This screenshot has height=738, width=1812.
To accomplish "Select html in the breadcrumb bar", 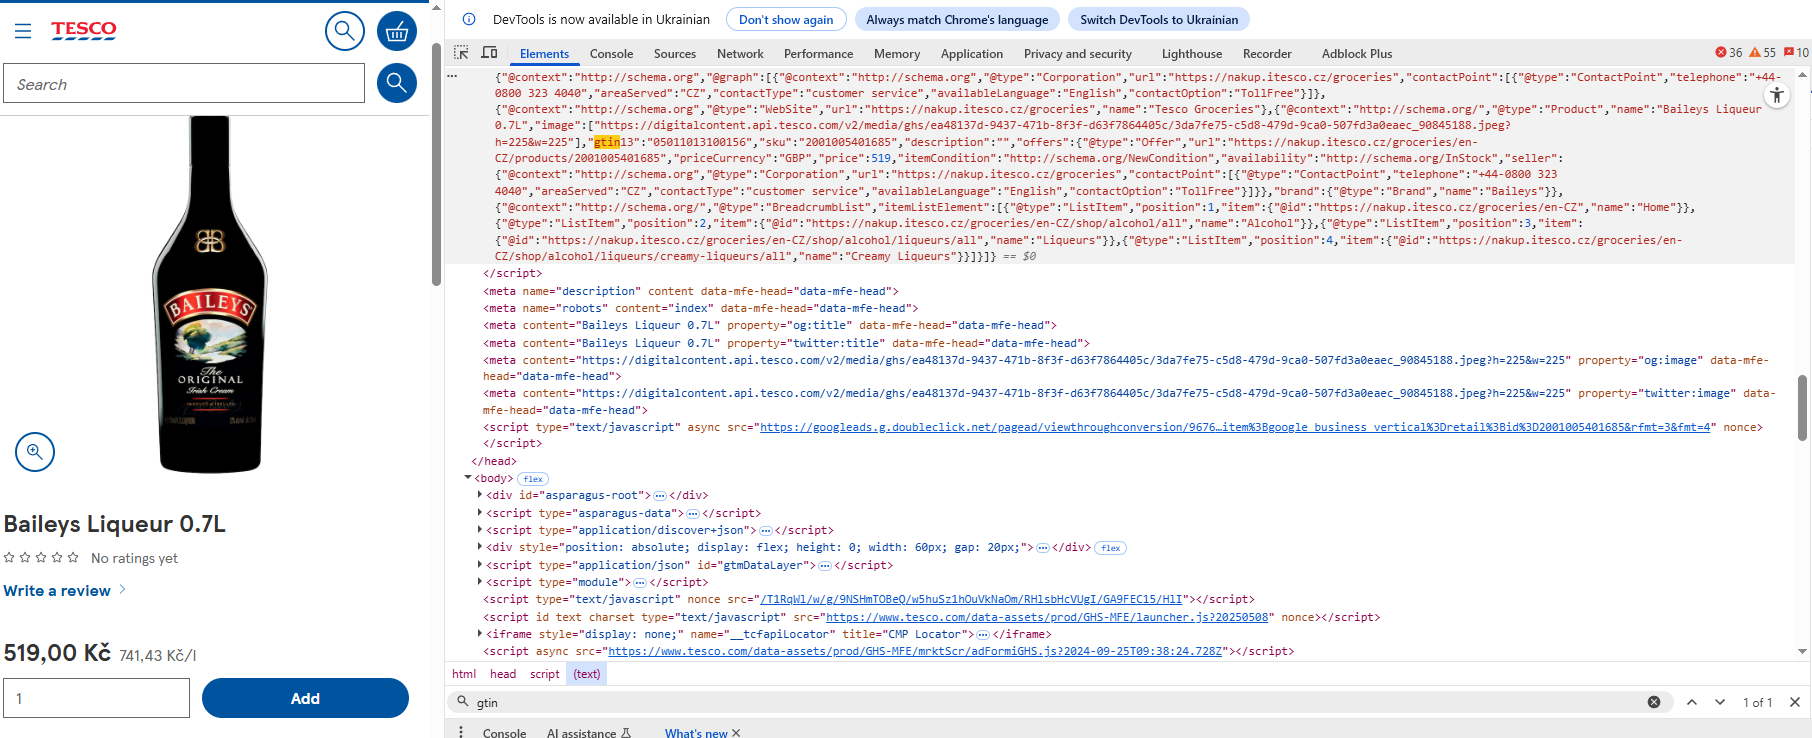I will click(x=464, y=674).
